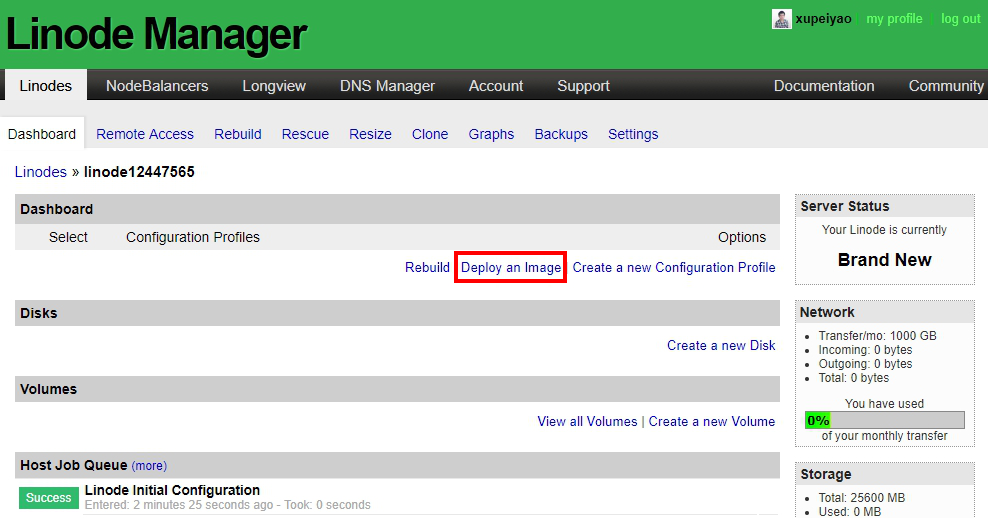Open the Support tab
This screenshot has height=518, width=988.
pyautogui.click(x=583, y=86)
